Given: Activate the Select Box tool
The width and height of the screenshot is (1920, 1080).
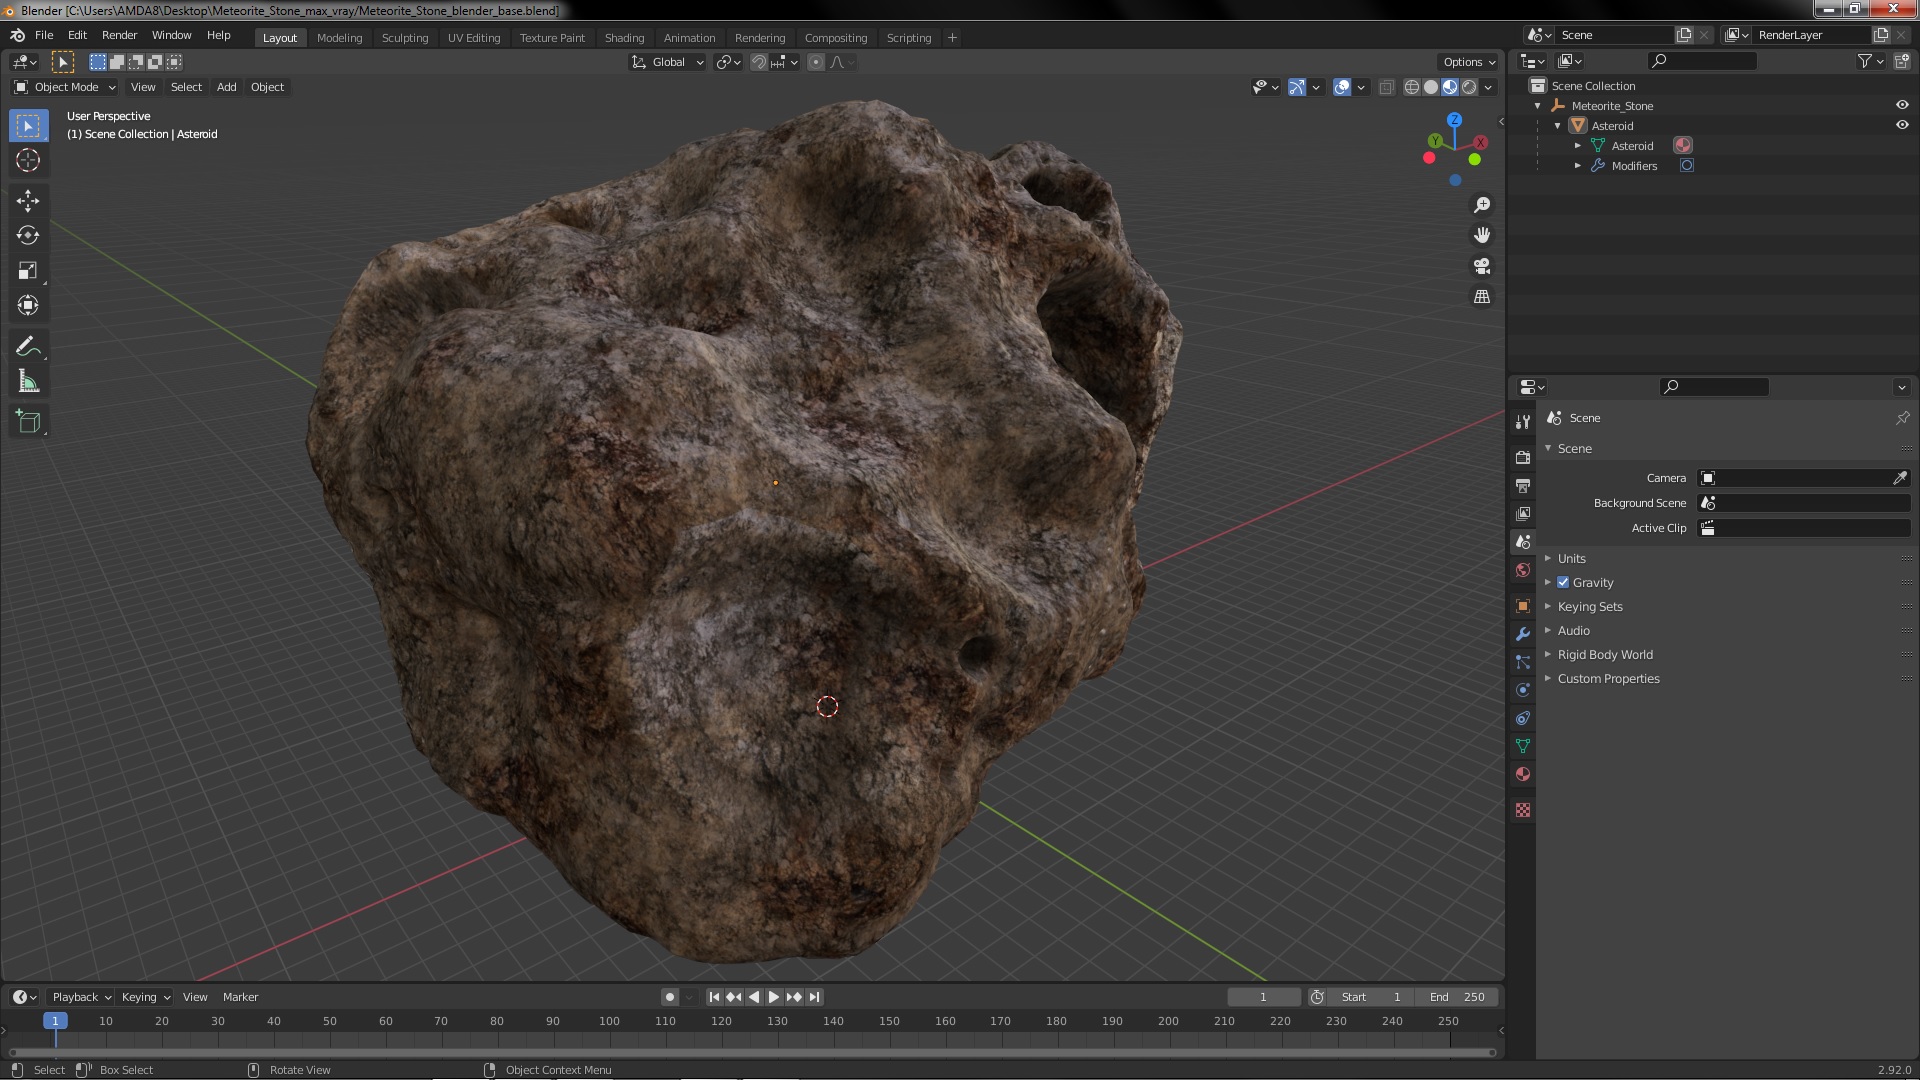Looking at the screenshot, I should [28, 125].
